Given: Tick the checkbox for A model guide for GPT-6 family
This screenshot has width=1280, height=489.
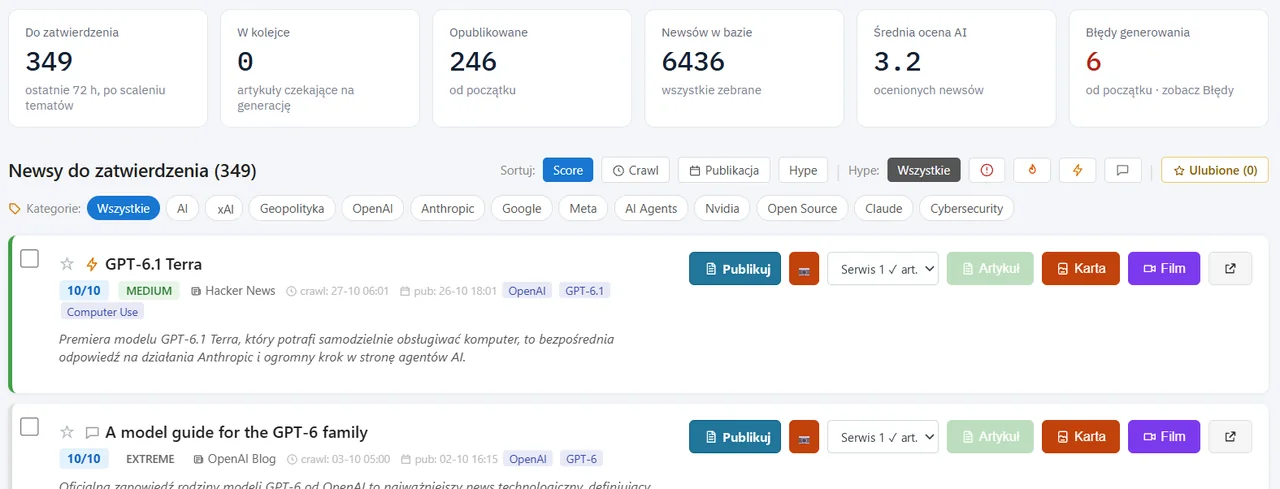Looking at the screenshot, I should click(x=30, y=427).
